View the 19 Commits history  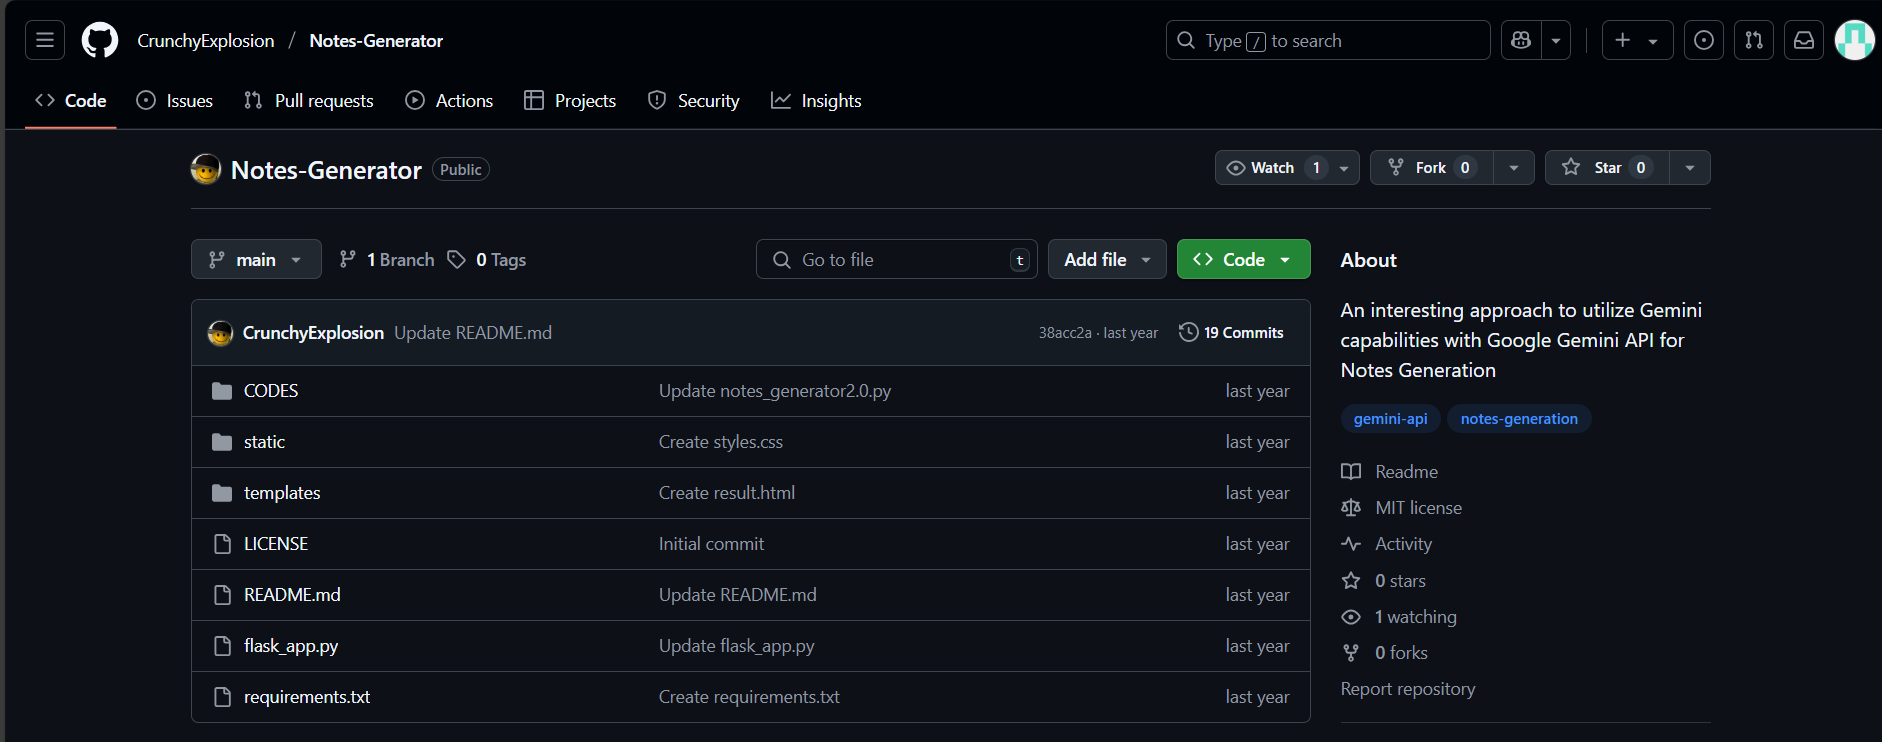[1231, 332]
